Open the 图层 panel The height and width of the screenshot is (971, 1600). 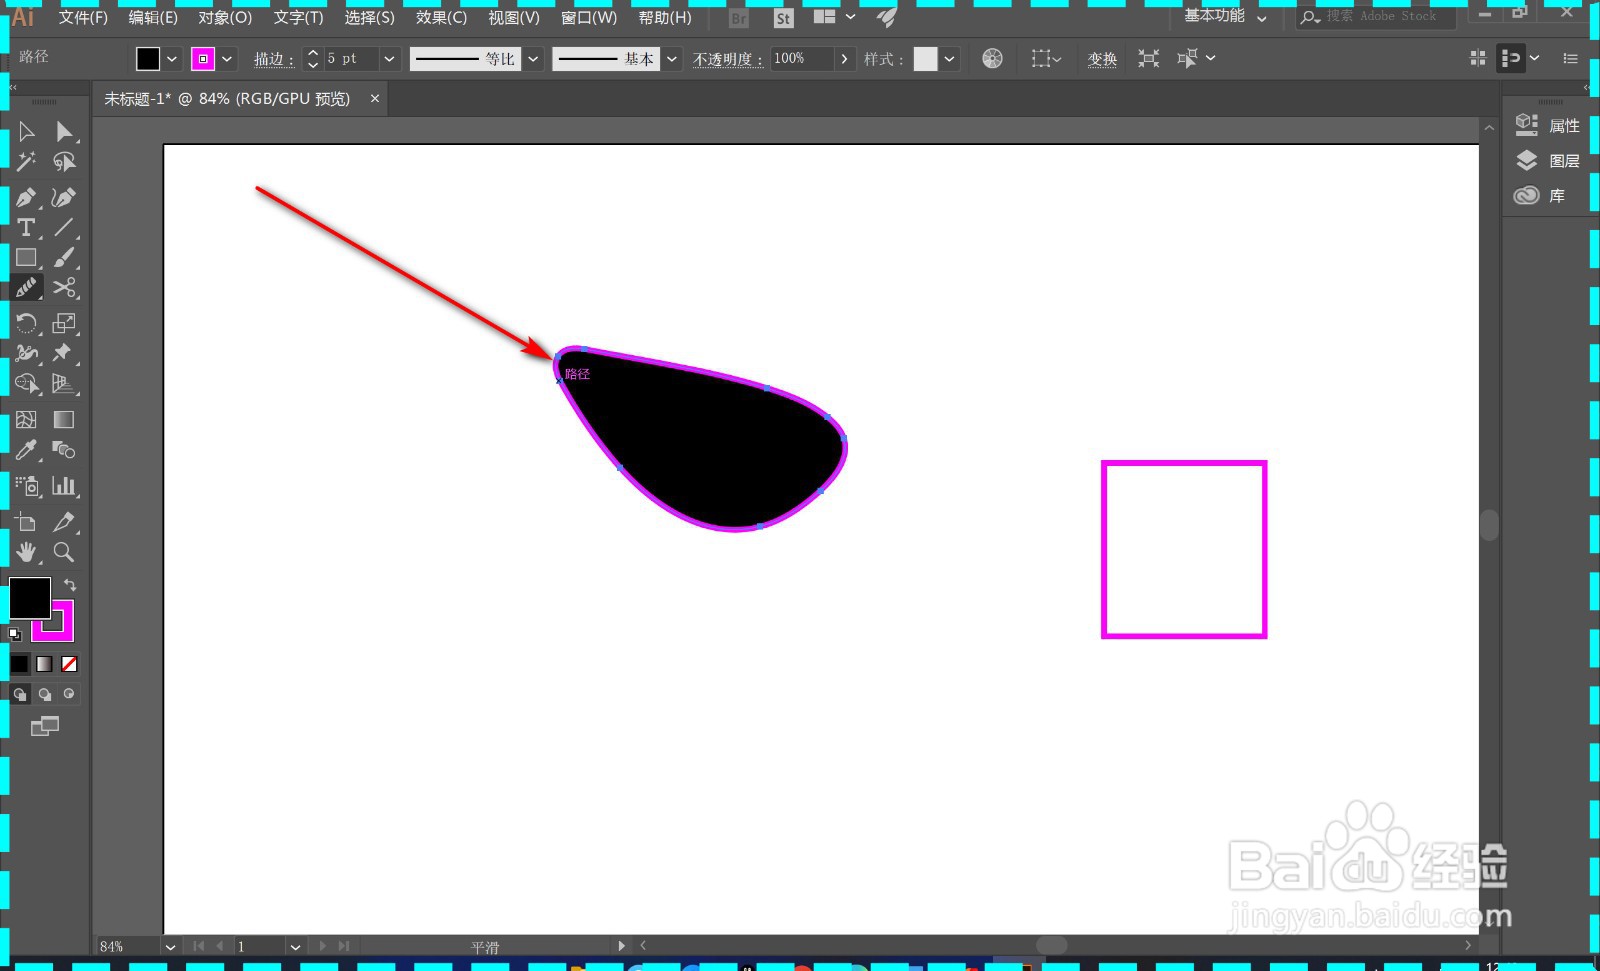pyautogui.click(x=1548, y=160)
